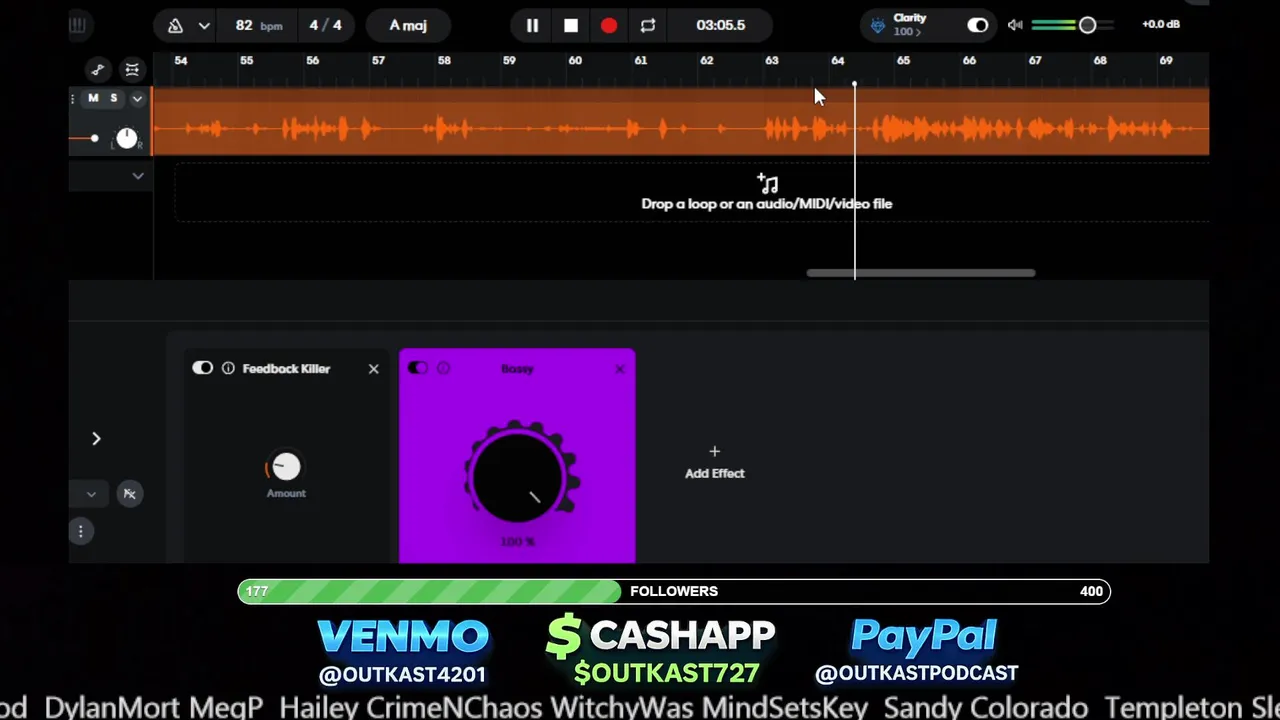Click bar 66 on the timeline ruler
The image size is (1280, 720).
click(x=969, y=61)
